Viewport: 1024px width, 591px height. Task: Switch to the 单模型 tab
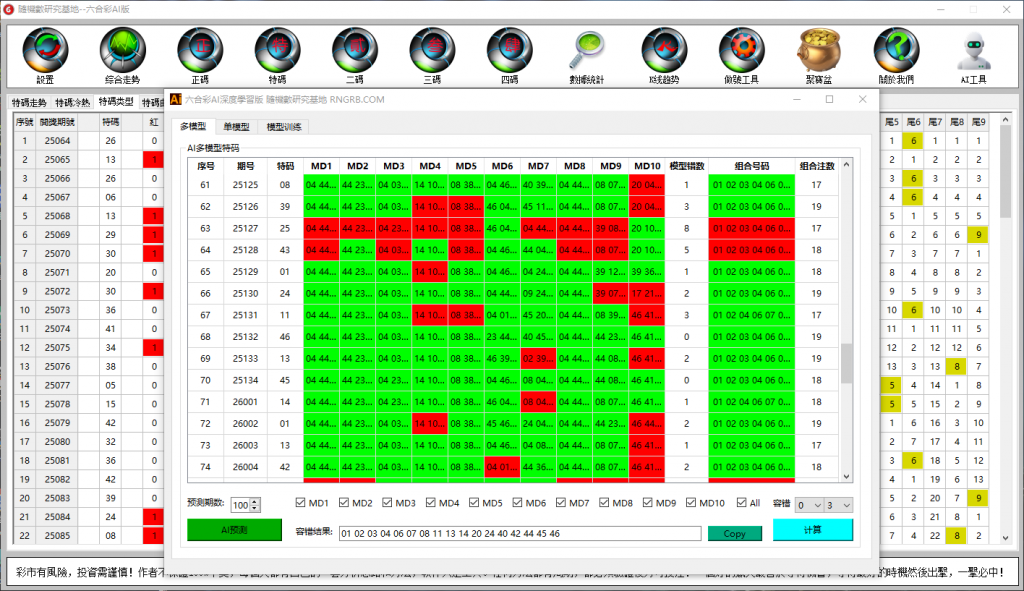coord(236,127)
